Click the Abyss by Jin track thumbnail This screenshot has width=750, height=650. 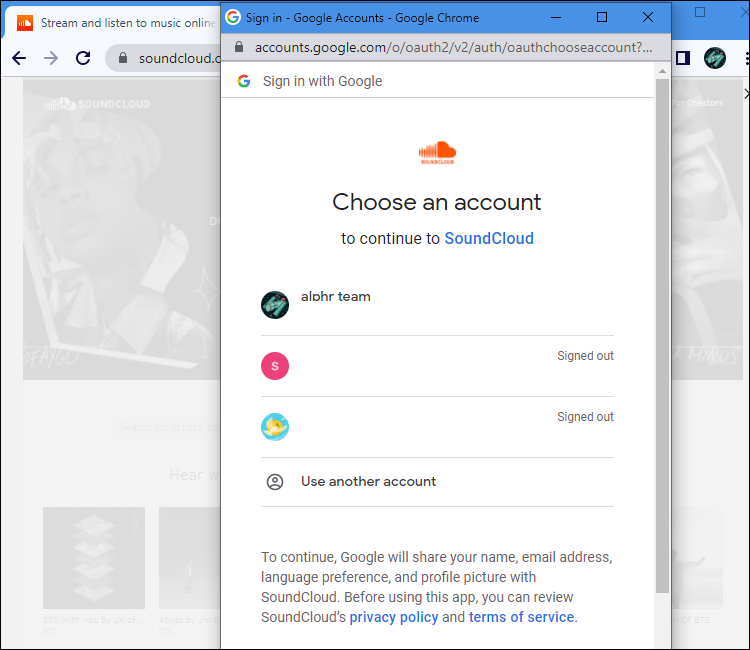[189, 558]
